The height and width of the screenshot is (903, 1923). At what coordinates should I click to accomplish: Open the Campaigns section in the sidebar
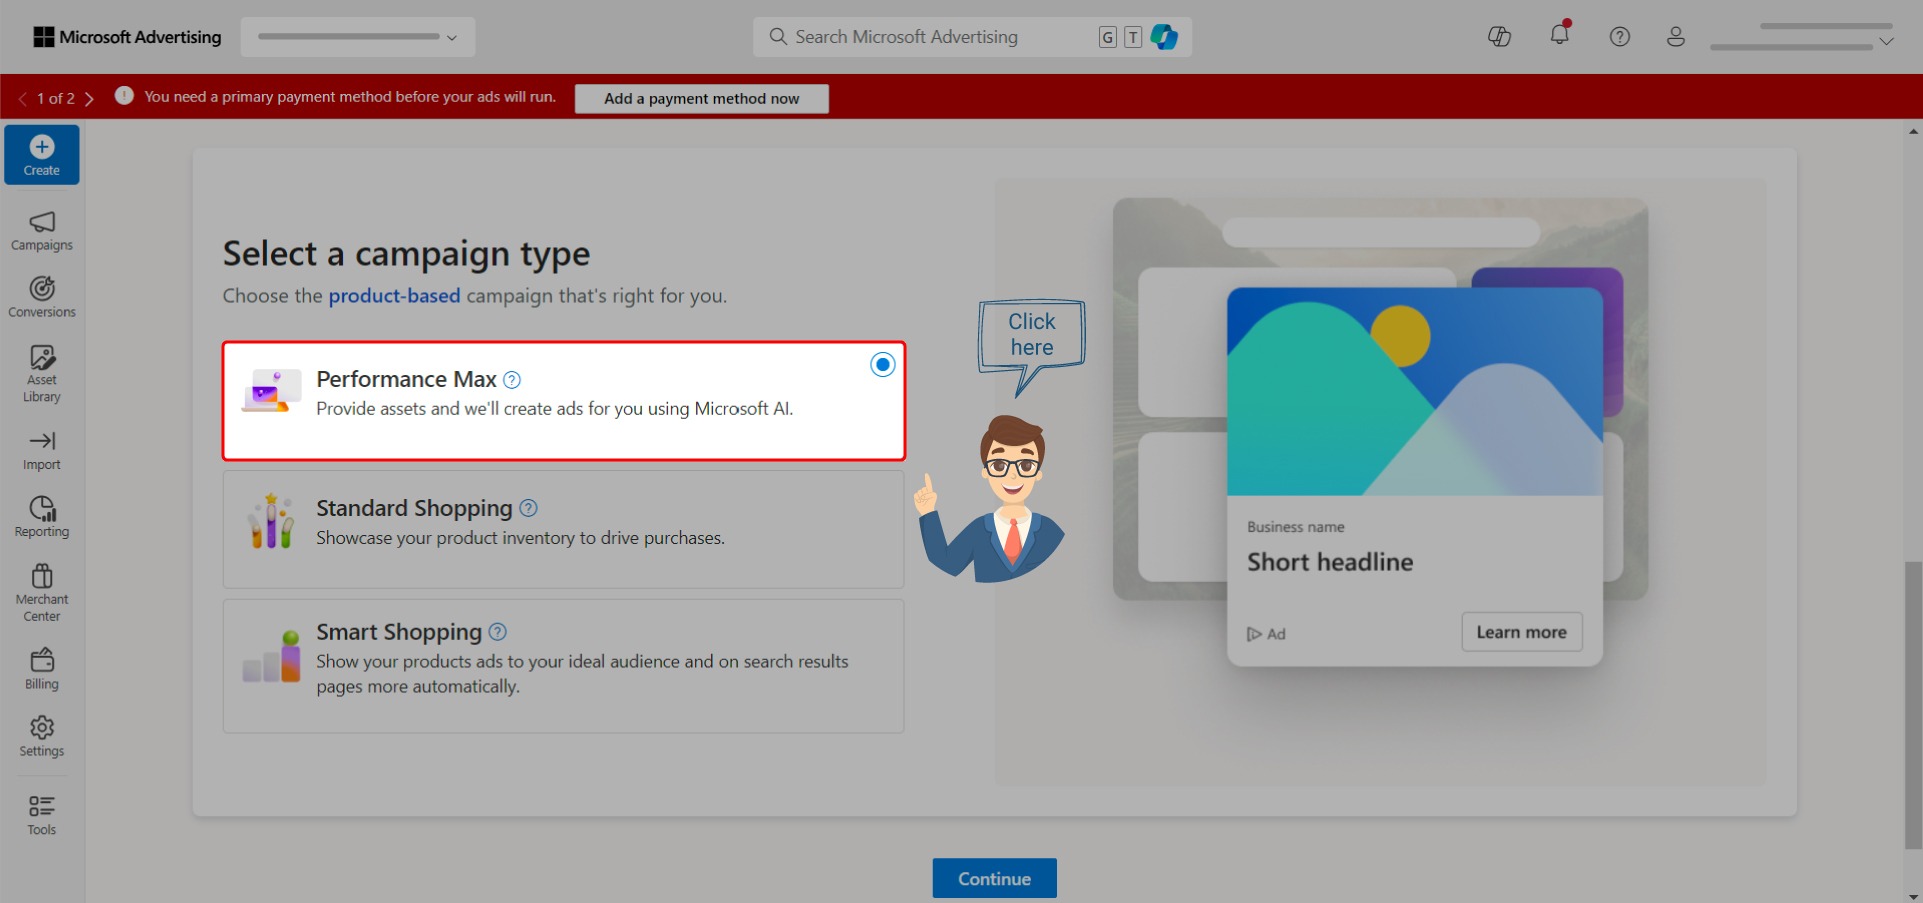tap(41, 230)
